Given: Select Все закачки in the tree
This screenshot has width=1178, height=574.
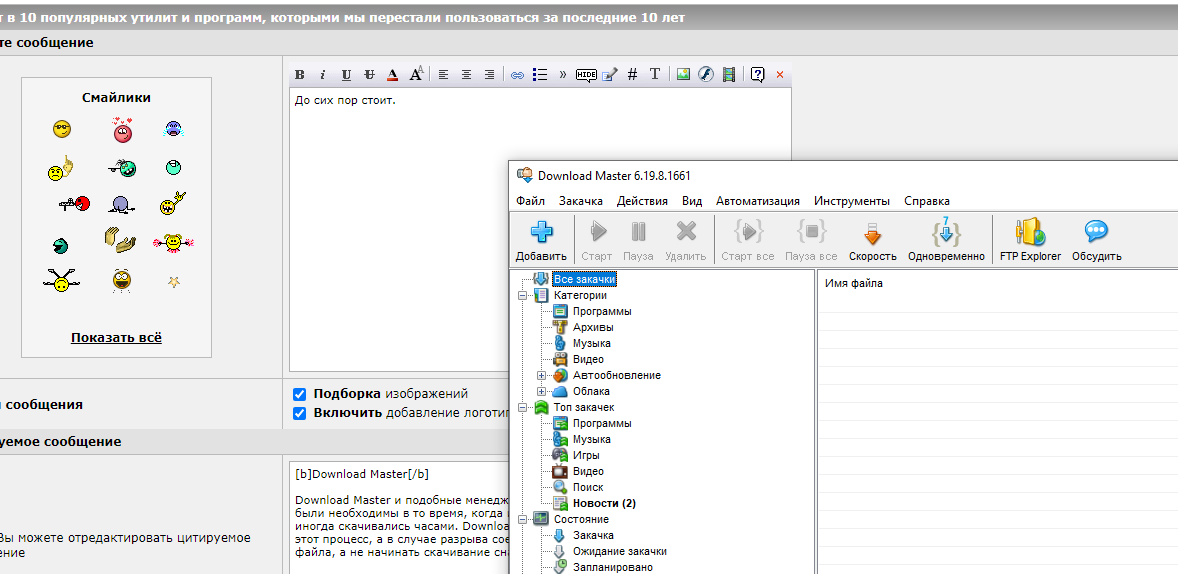Looking at the screenshot, I should [584, 279].
